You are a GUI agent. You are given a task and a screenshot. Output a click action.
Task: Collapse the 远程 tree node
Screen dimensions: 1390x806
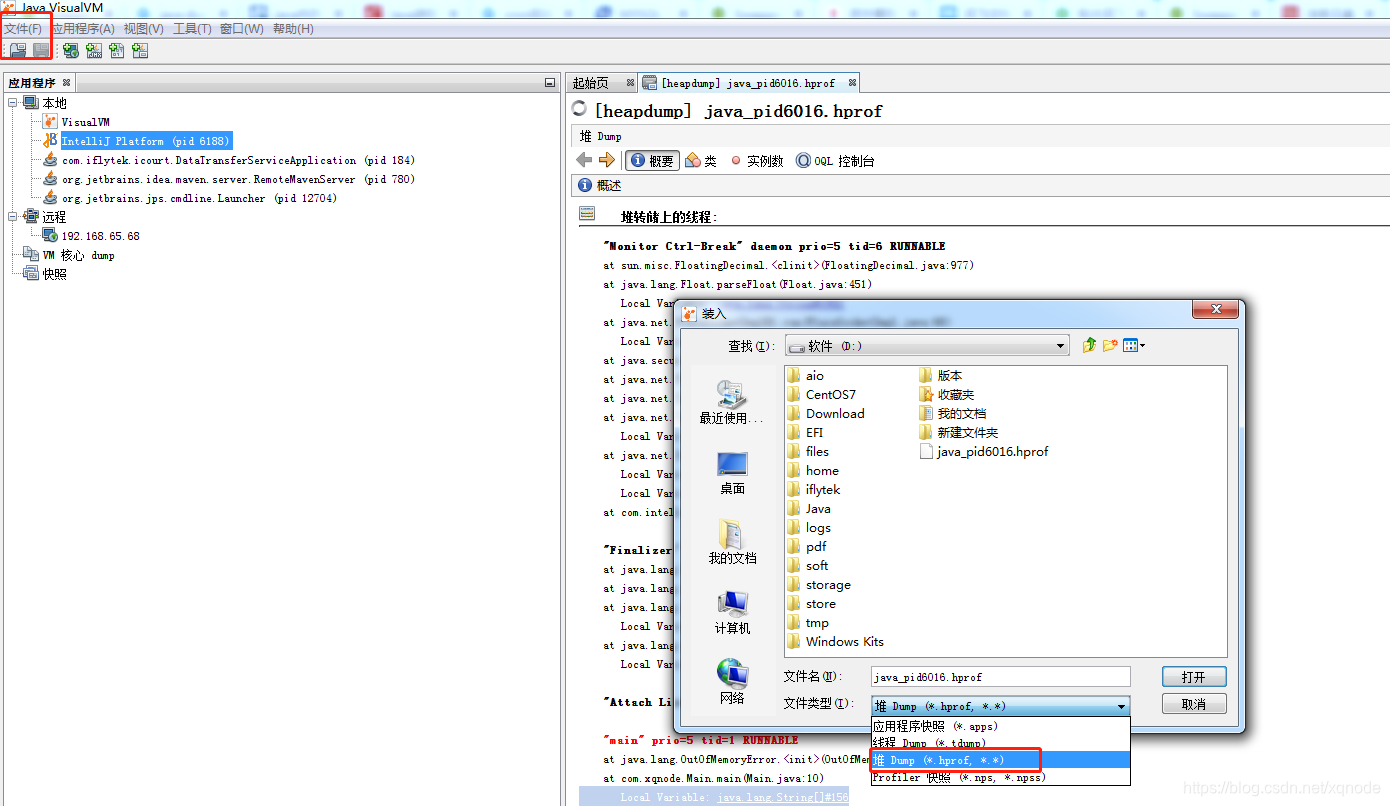coord(13,217)
